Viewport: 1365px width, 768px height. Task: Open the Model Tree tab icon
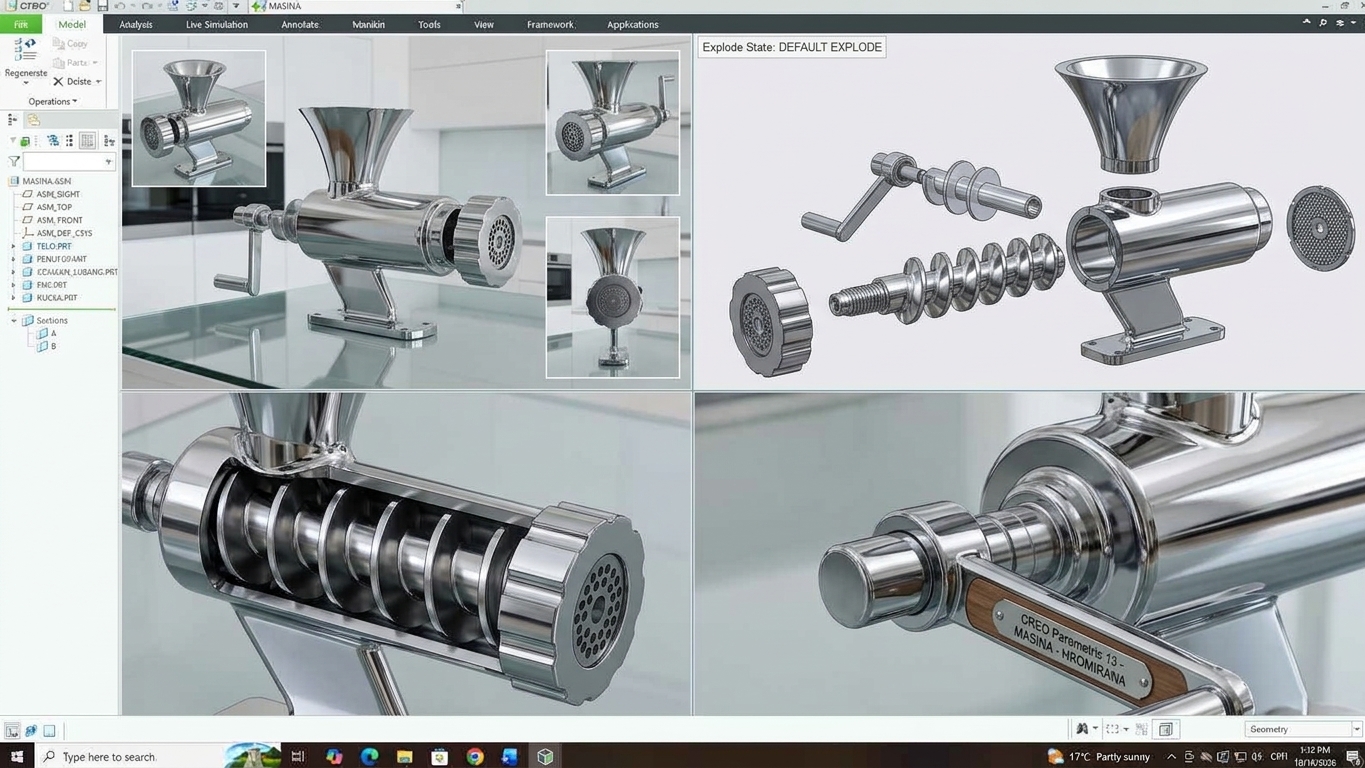pyautogui.click(x=13, y=120)
